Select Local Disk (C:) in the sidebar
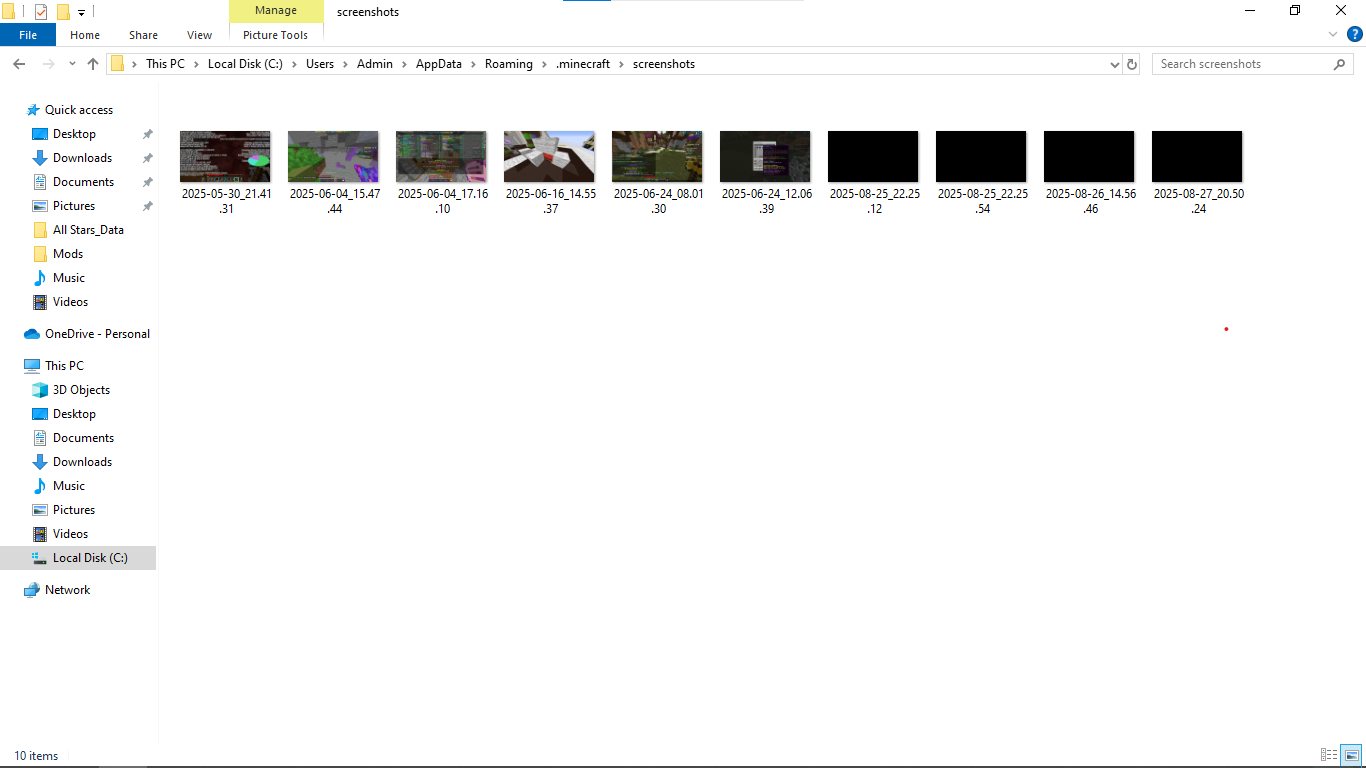Image resolution: width=1366 pixels, height=768 pixels. [78, 558]
